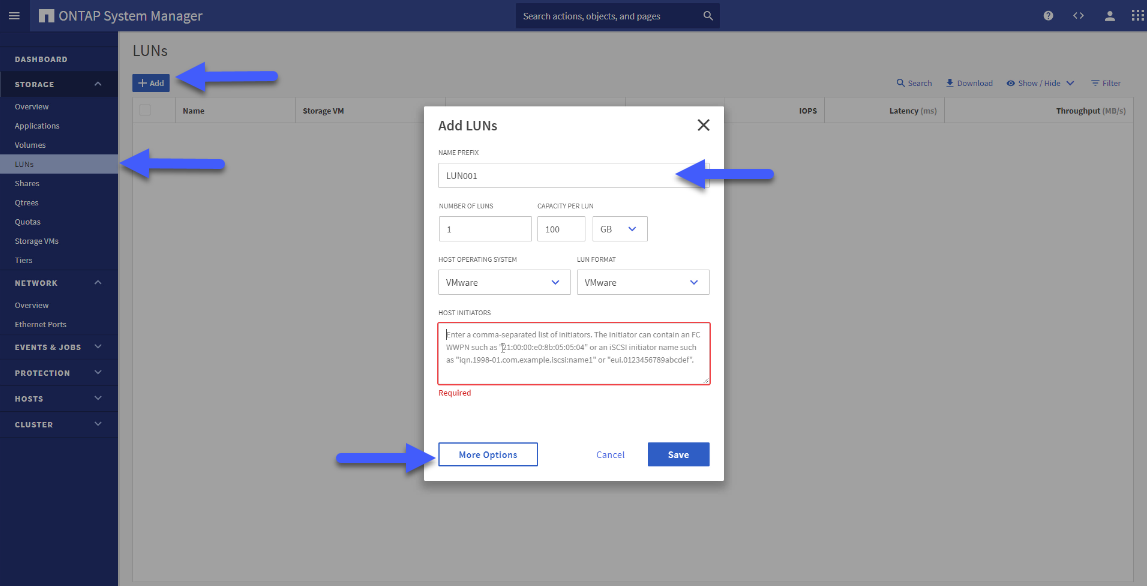1147x586 pixels.
Task: Open the API code brackets icon
Action: click(x=1078, y=15)
